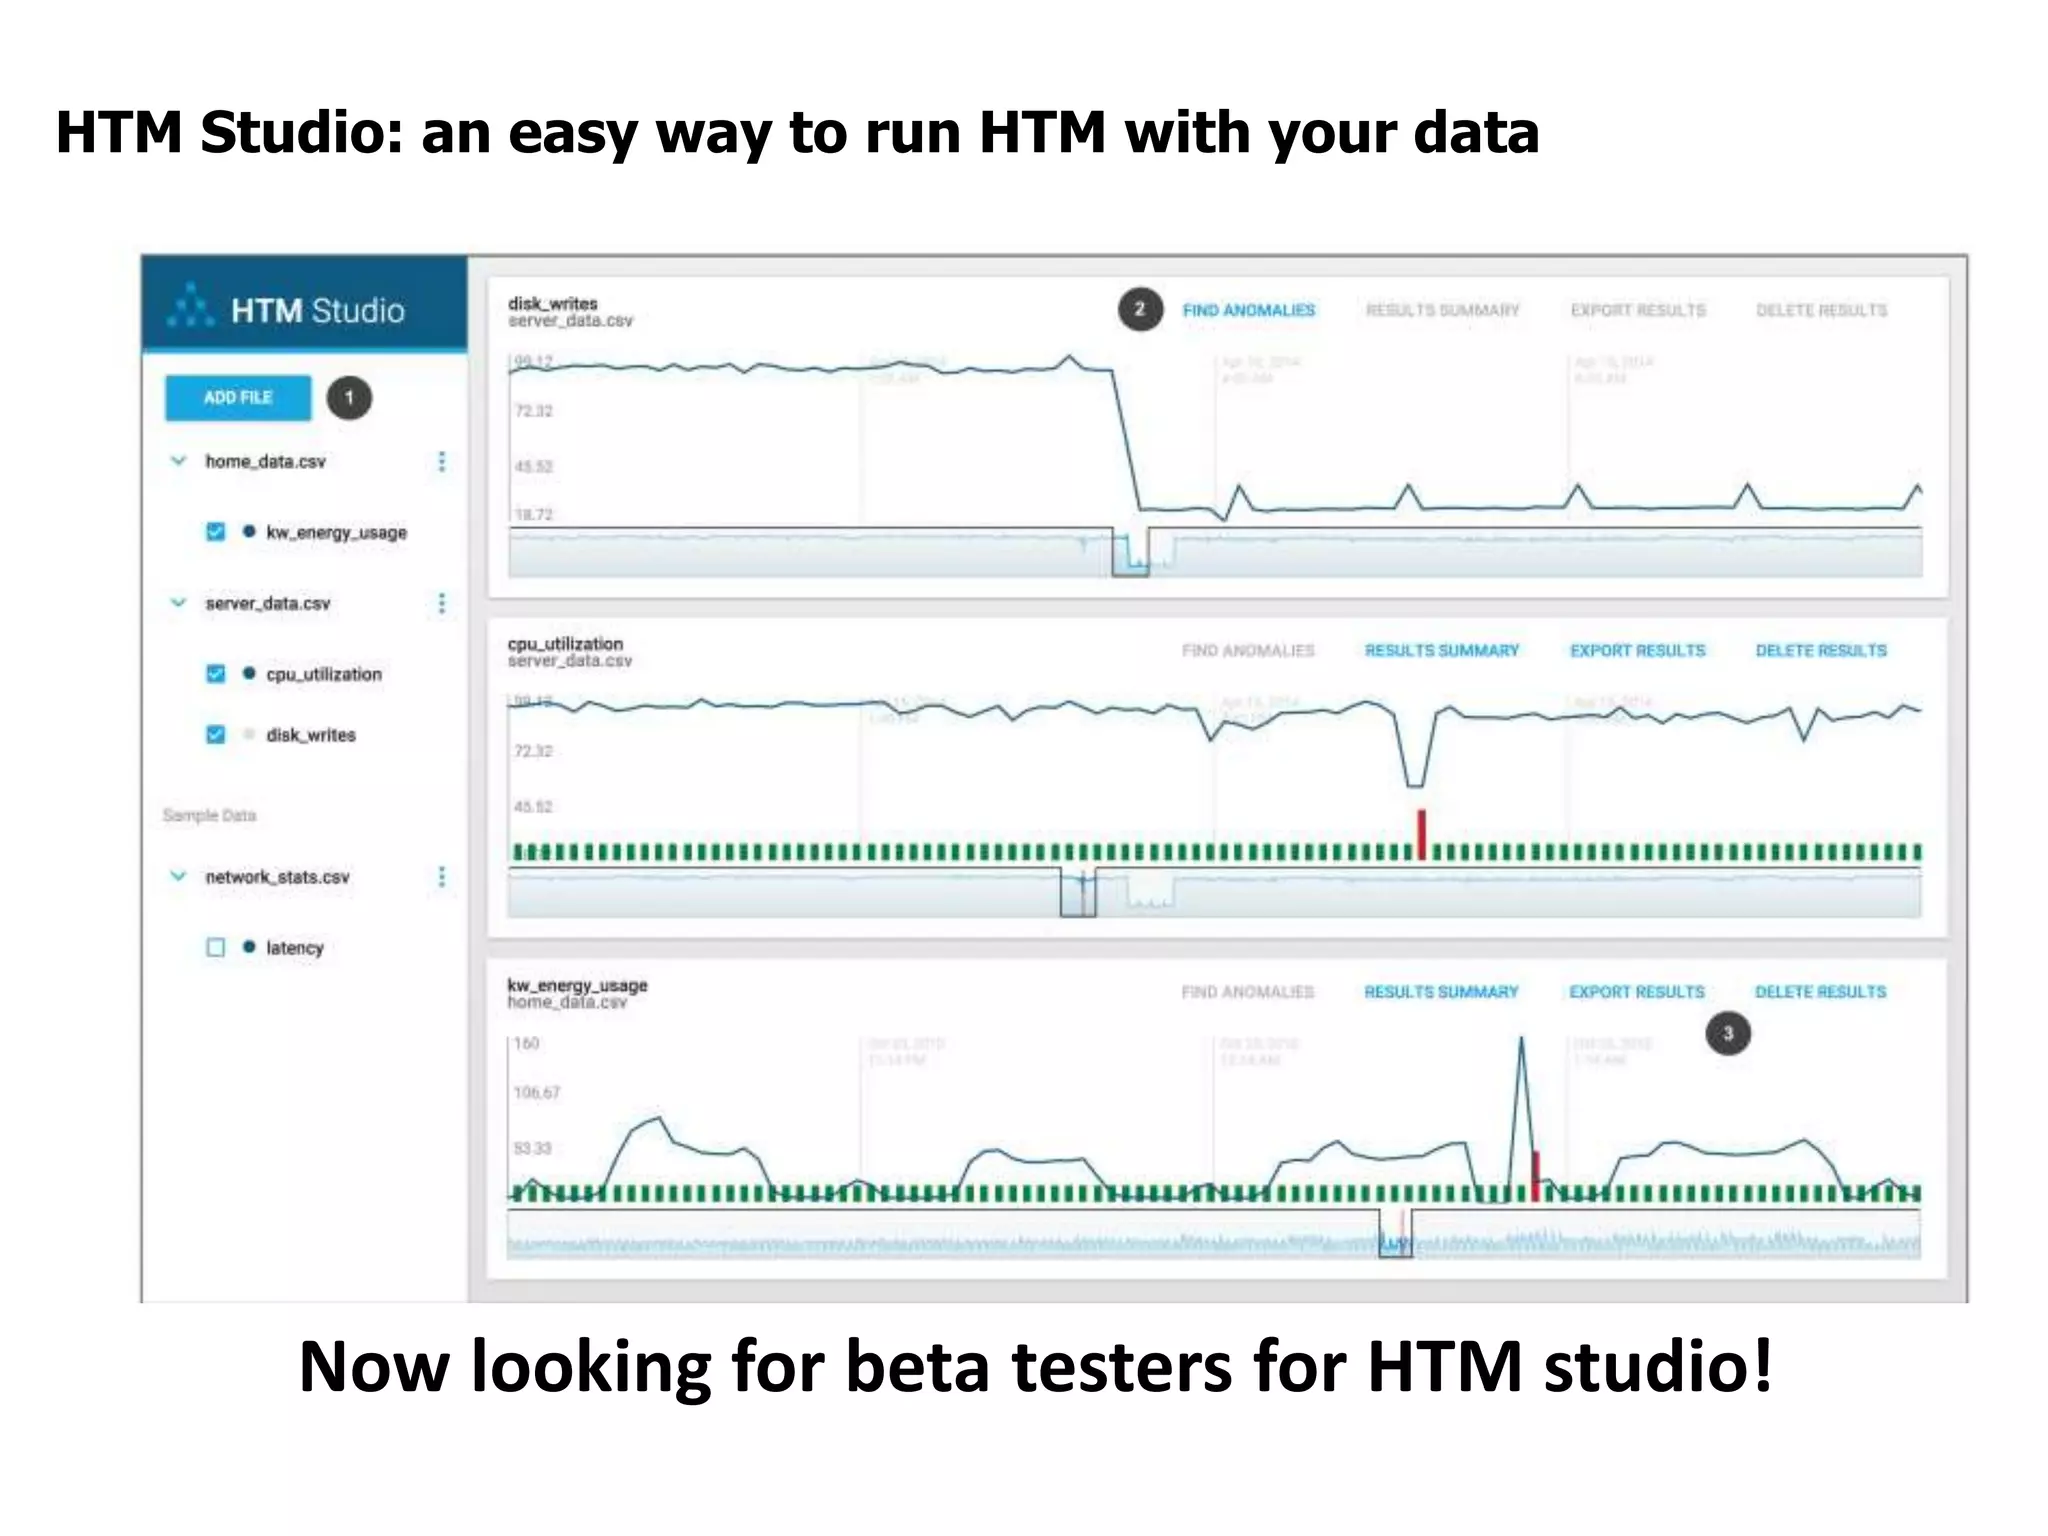
Task: Click the cpu_utilization metric label in sidebar
Action: click(x=324, y=674)
